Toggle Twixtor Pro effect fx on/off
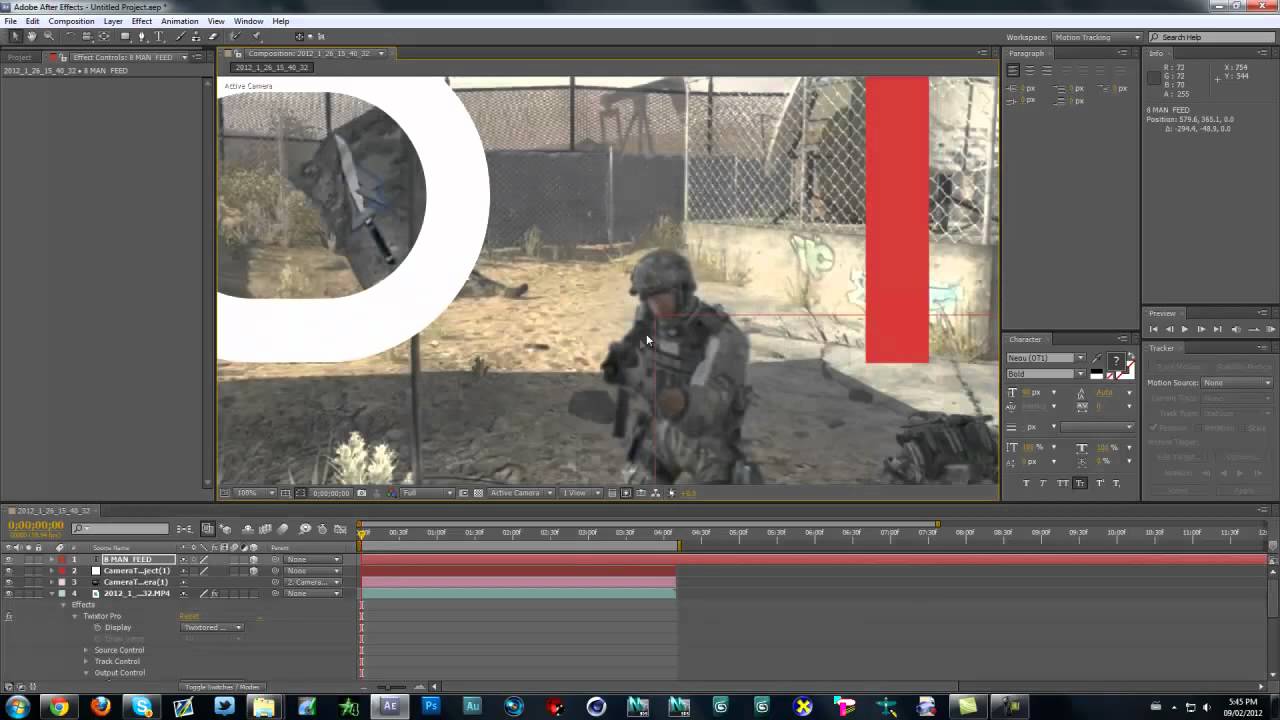This screenshot has height=720, width=1280. coord(8,616)
